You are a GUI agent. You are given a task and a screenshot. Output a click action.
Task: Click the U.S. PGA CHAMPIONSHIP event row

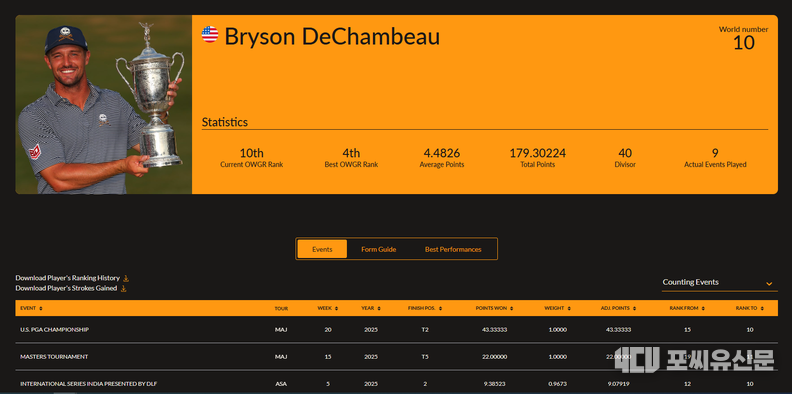pos(397,329)
